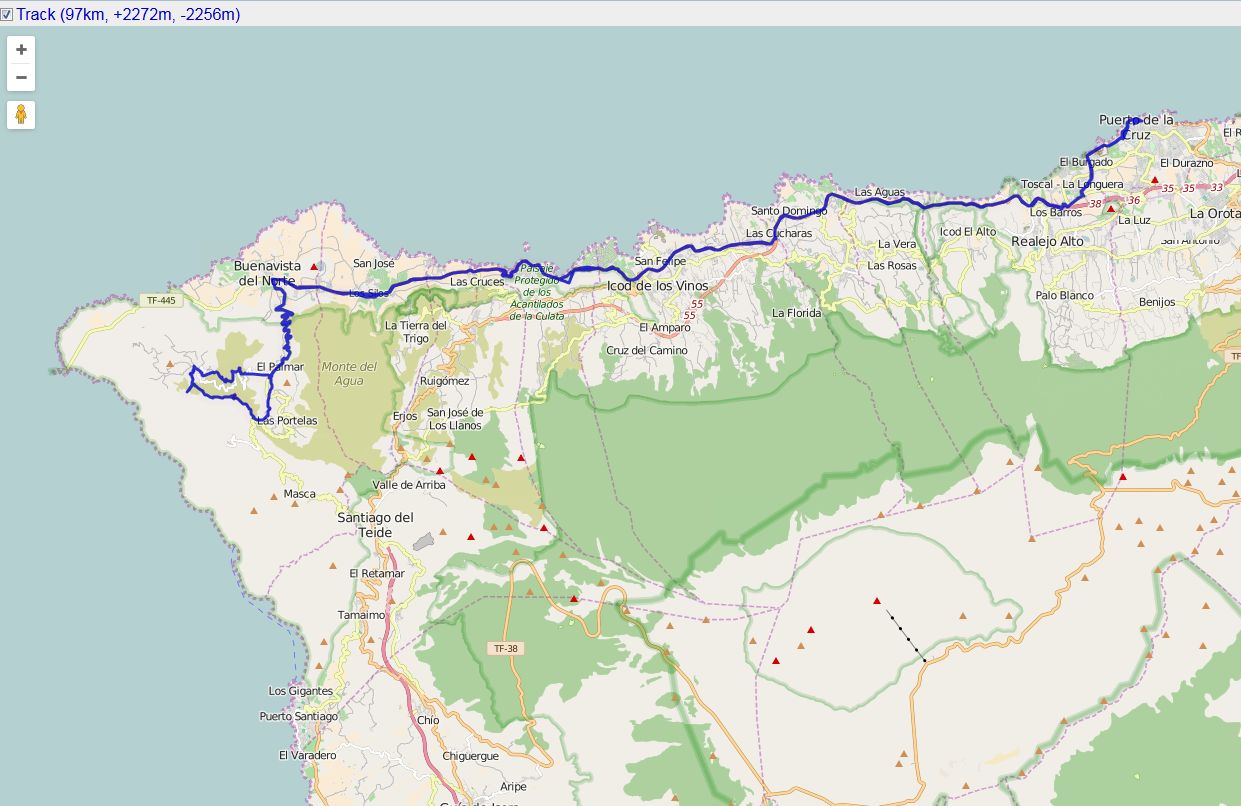Click the Palo Blanco label
This screenshot has height=806, width=1241.
(x=1064, y=295)
